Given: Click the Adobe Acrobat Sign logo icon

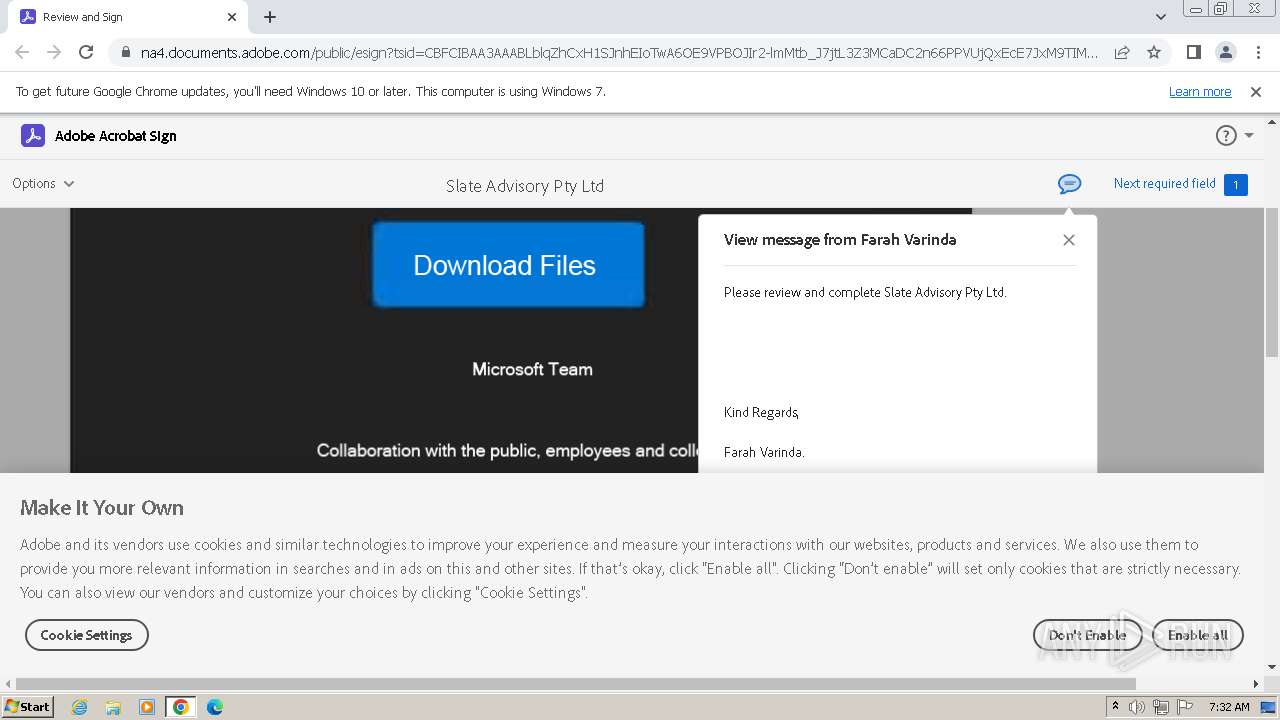Looking at the screenshot, I should click(x=33, y=136).
